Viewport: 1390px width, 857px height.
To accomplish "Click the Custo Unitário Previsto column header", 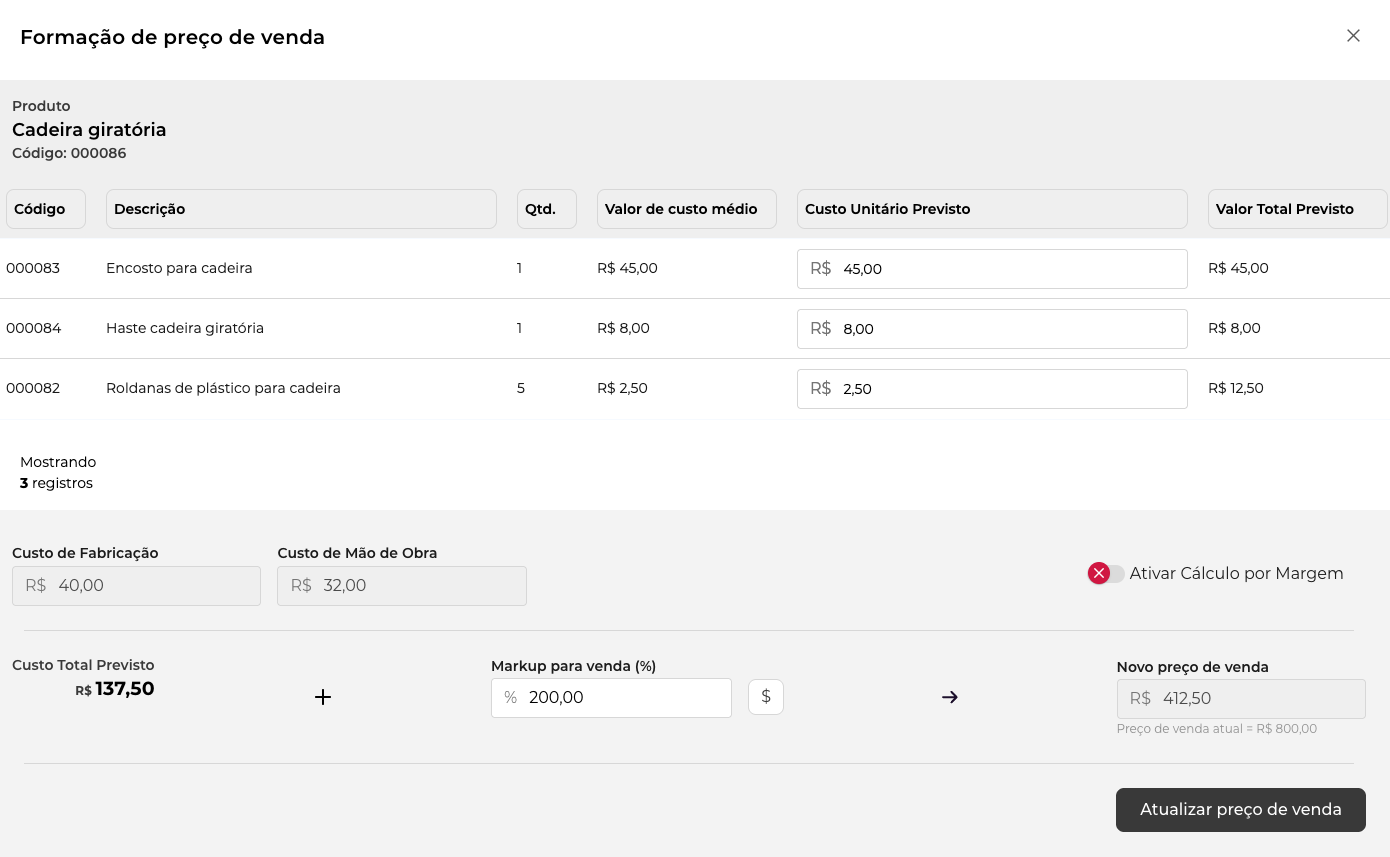I will click(991, 209).
